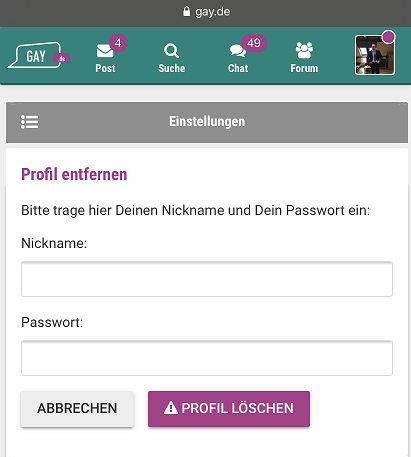Open the profile picture thumbnail
411x457 pixels.
(x=375, y=55)
